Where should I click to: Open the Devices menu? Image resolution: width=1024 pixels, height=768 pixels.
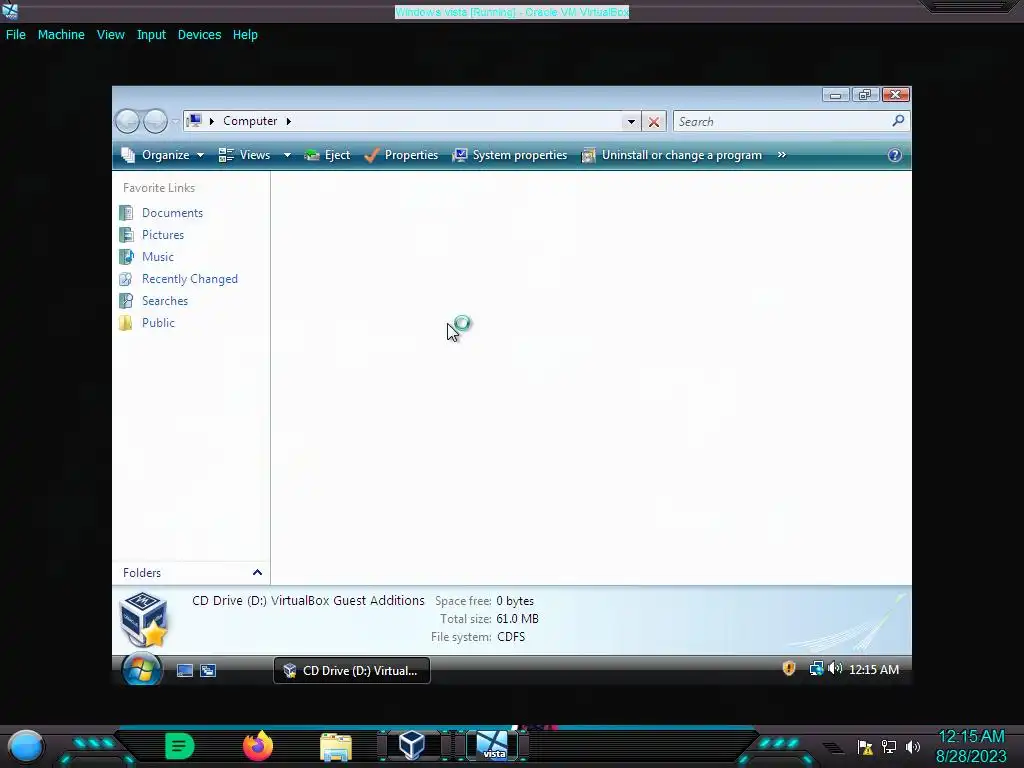(199, 35)
